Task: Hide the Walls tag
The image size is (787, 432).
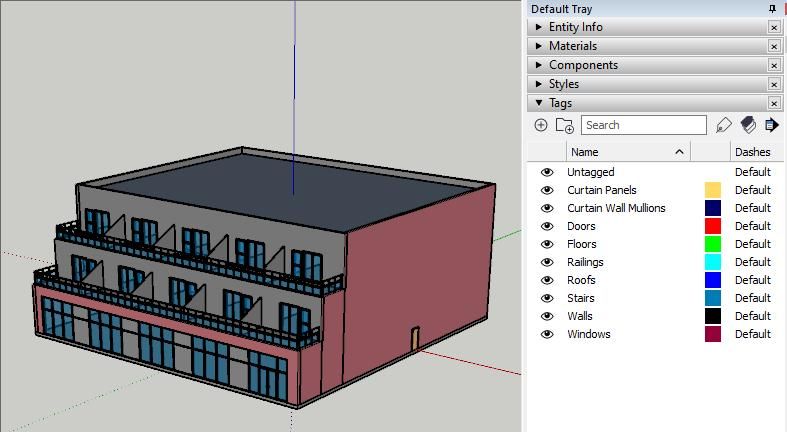Action: (x=547, y=316)
